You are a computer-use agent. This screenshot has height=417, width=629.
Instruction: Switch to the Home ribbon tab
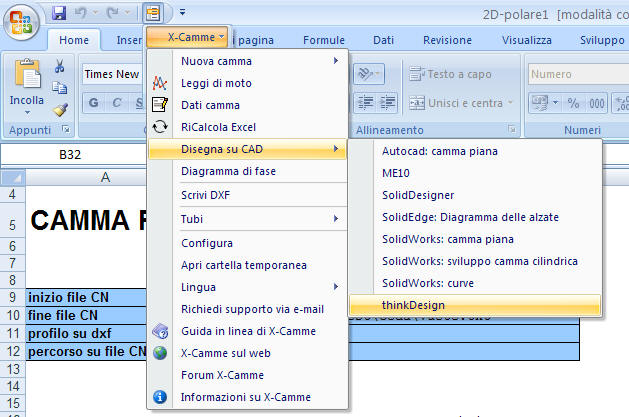74,40
